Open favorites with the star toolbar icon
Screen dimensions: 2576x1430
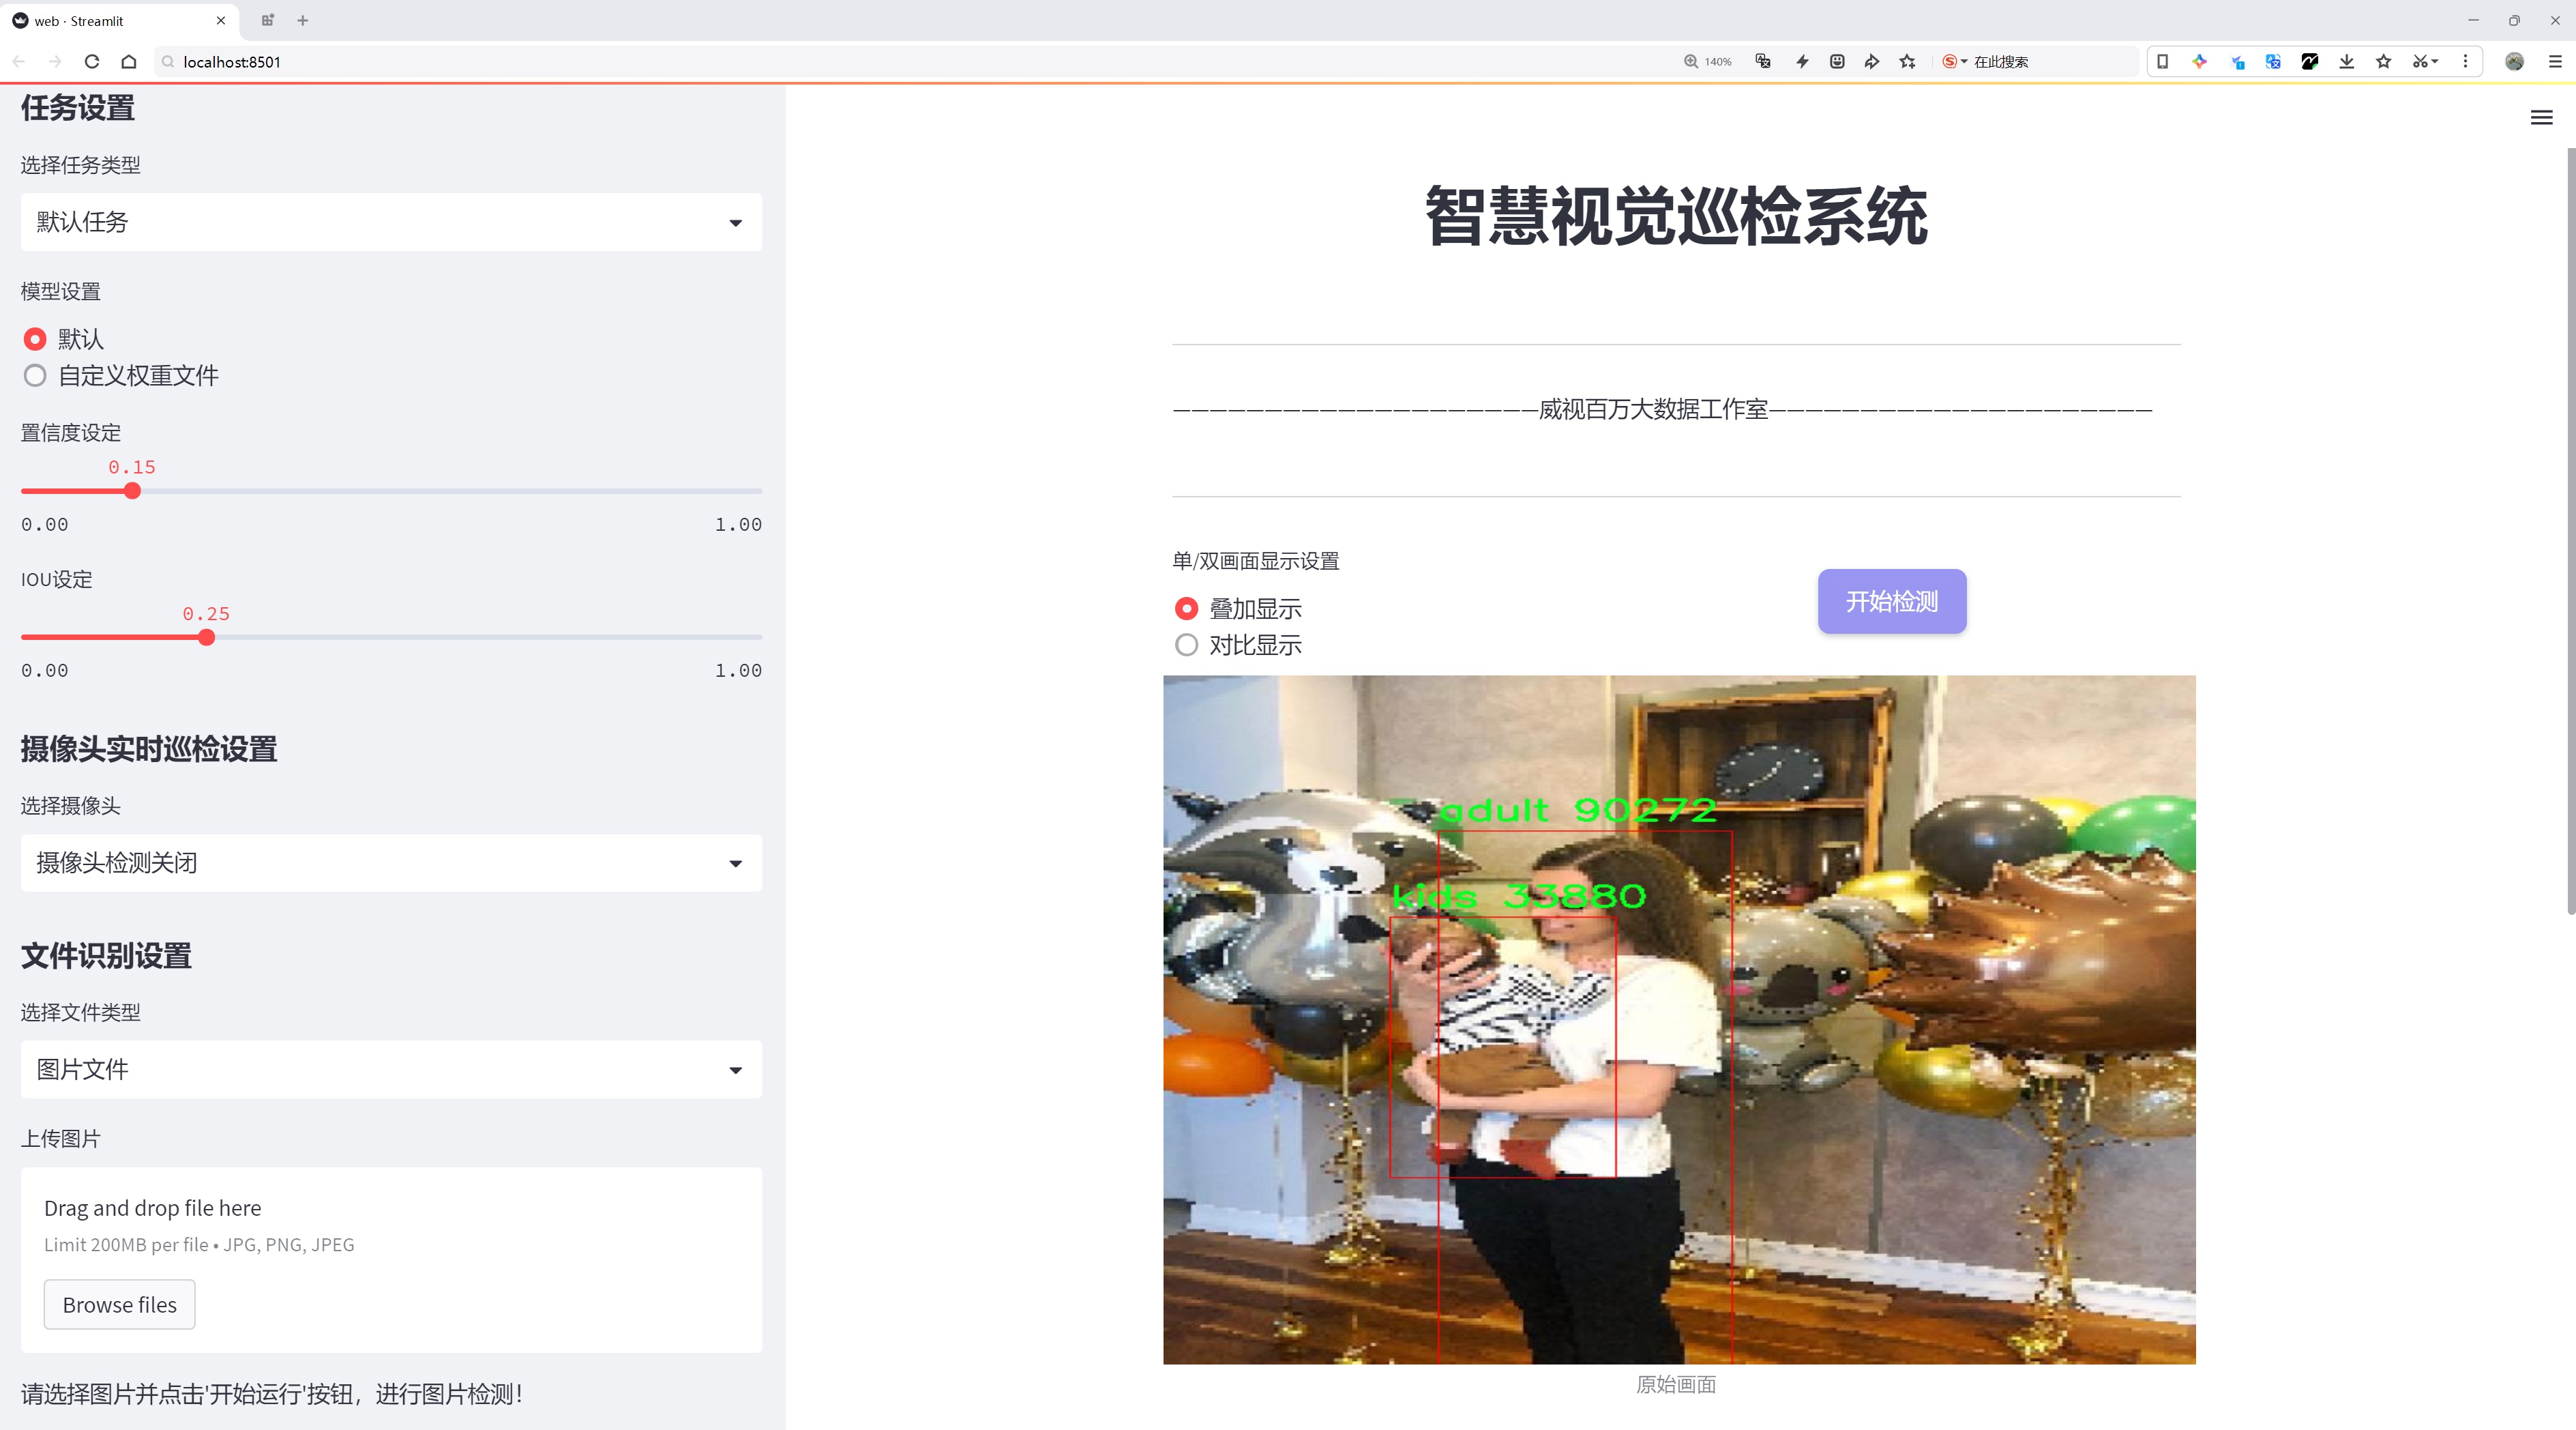[x=2384, y=61]
